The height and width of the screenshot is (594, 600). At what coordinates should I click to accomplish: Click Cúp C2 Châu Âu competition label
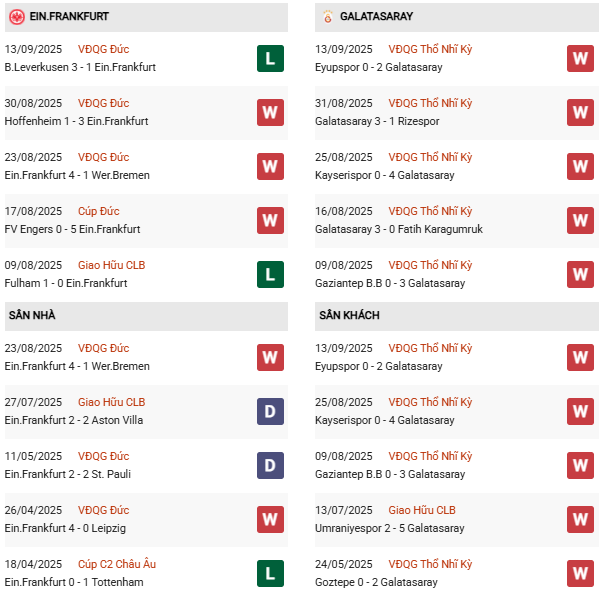click(x=118, y=564)
